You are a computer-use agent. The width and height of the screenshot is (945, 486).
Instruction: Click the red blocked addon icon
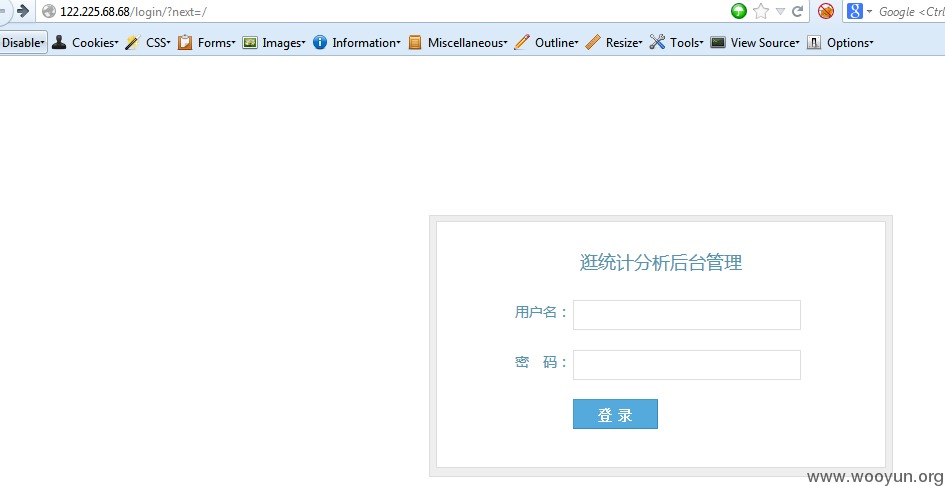click(826, 11)
